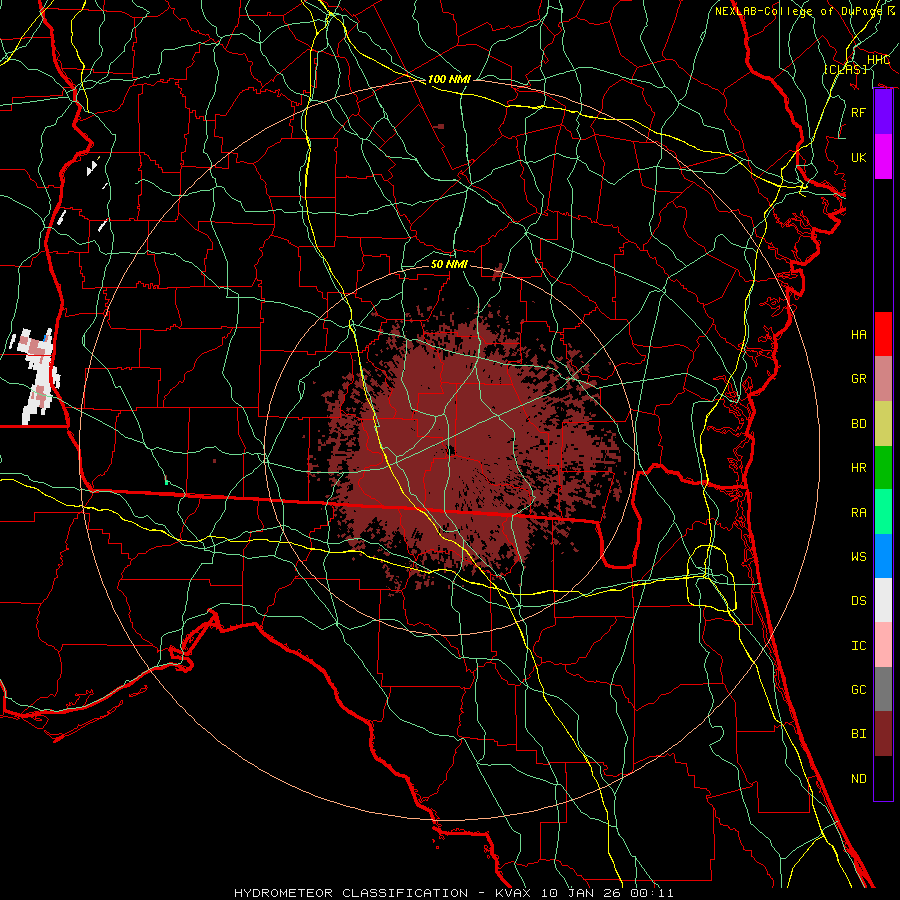Select the "GR" legend label

pos(859,379)
